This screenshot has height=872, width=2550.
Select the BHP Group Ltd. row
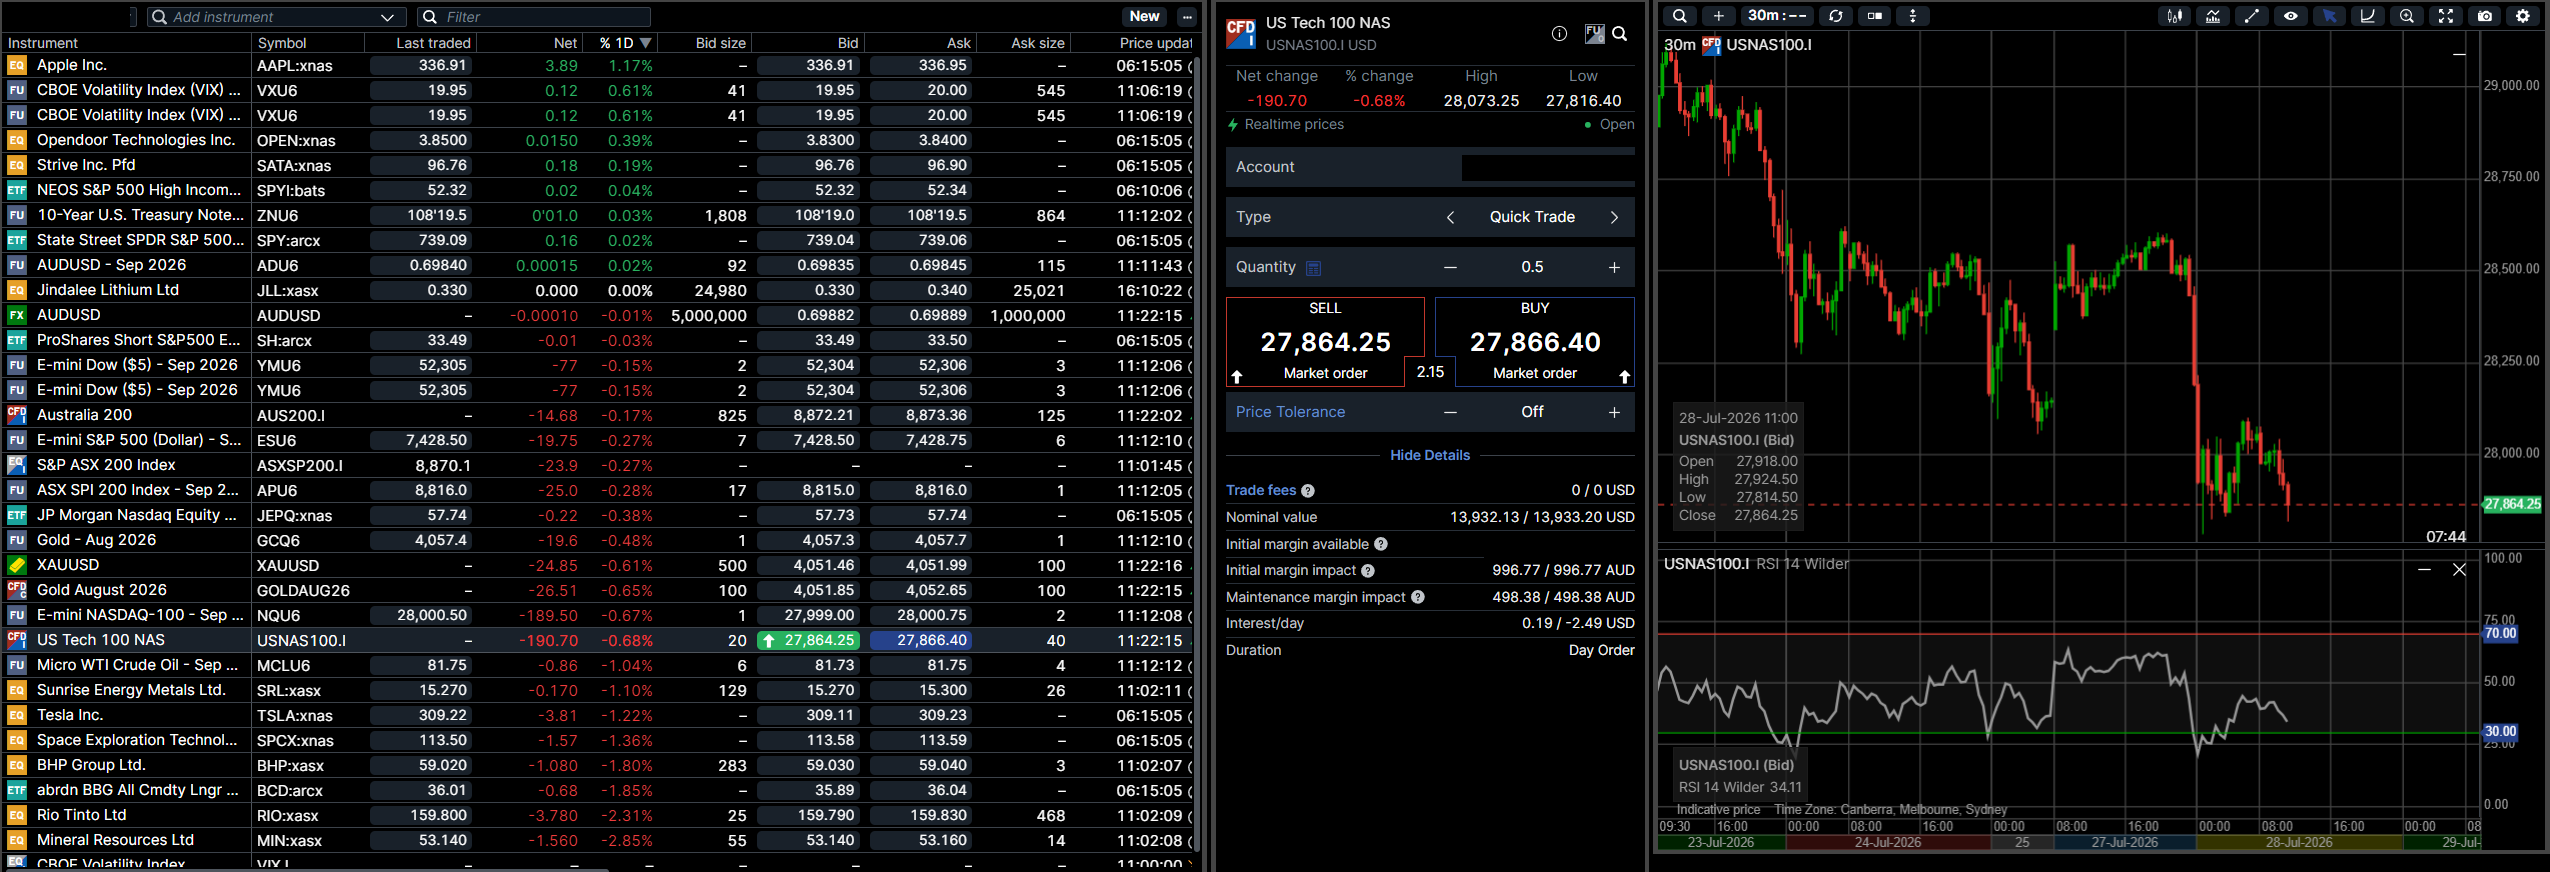(x=598, y=765)
